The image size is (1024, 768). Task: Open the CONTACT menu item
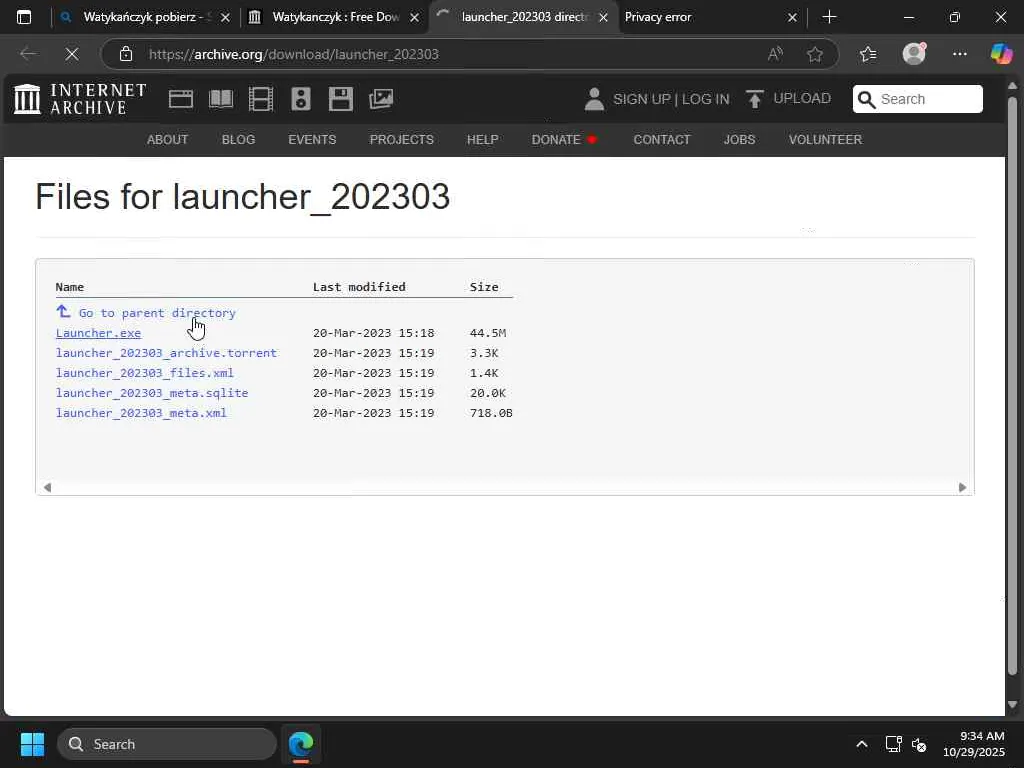click(x=662, y=140)
